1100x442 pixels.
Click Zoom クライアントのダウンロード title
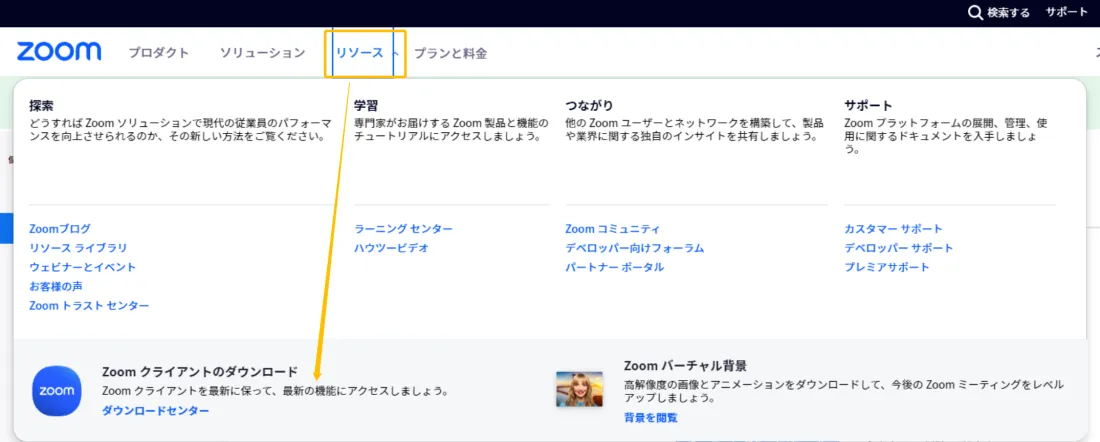pos(200,372)
